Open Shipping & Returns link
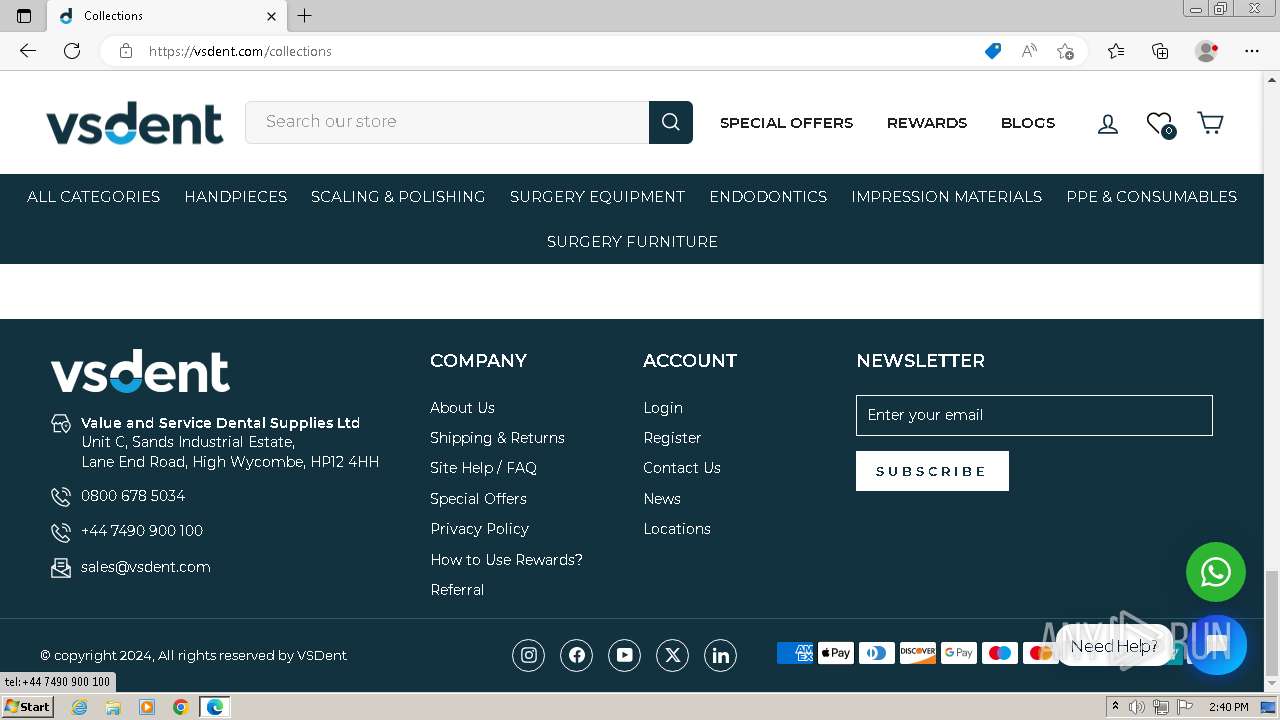 click(x=497, y=438)
